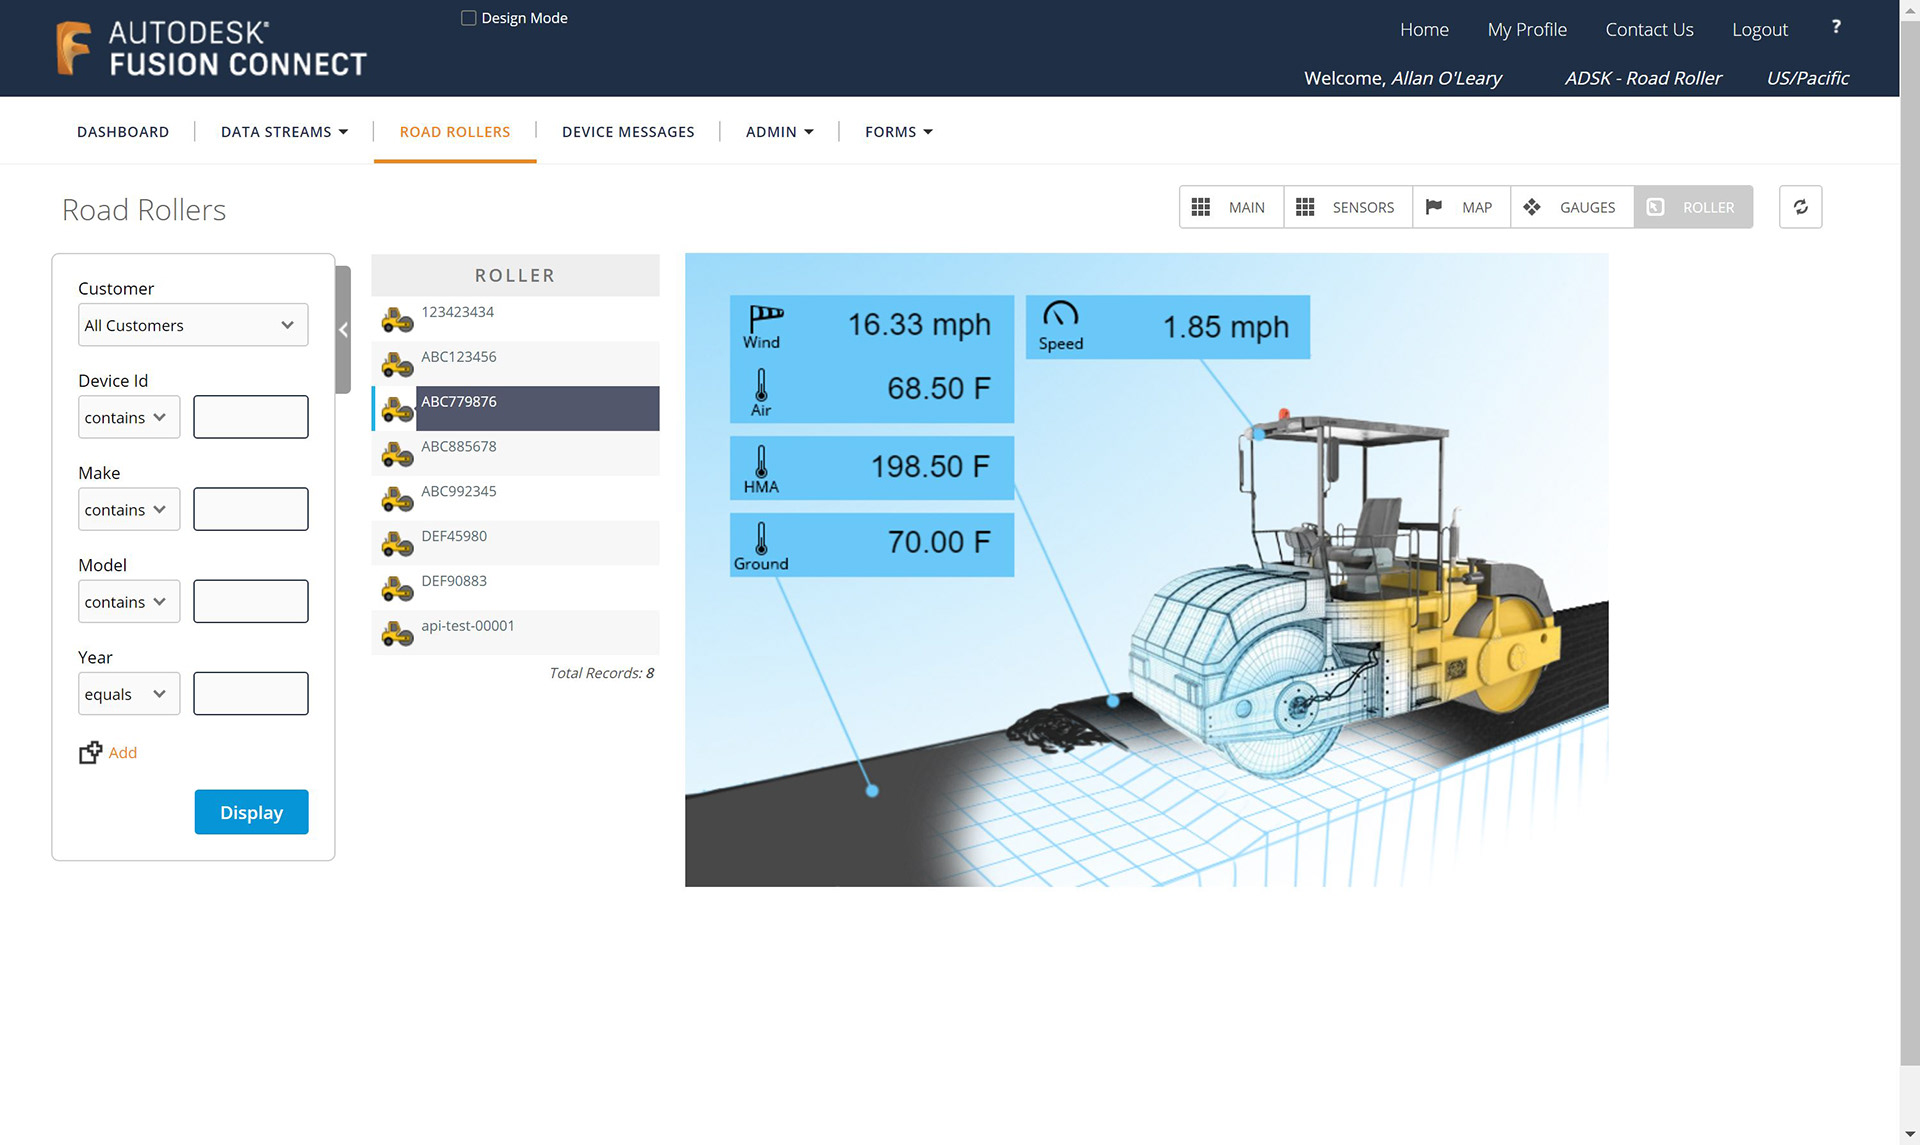Click the Logout link
The image size is (1920, 1145).
point(1759,30)
